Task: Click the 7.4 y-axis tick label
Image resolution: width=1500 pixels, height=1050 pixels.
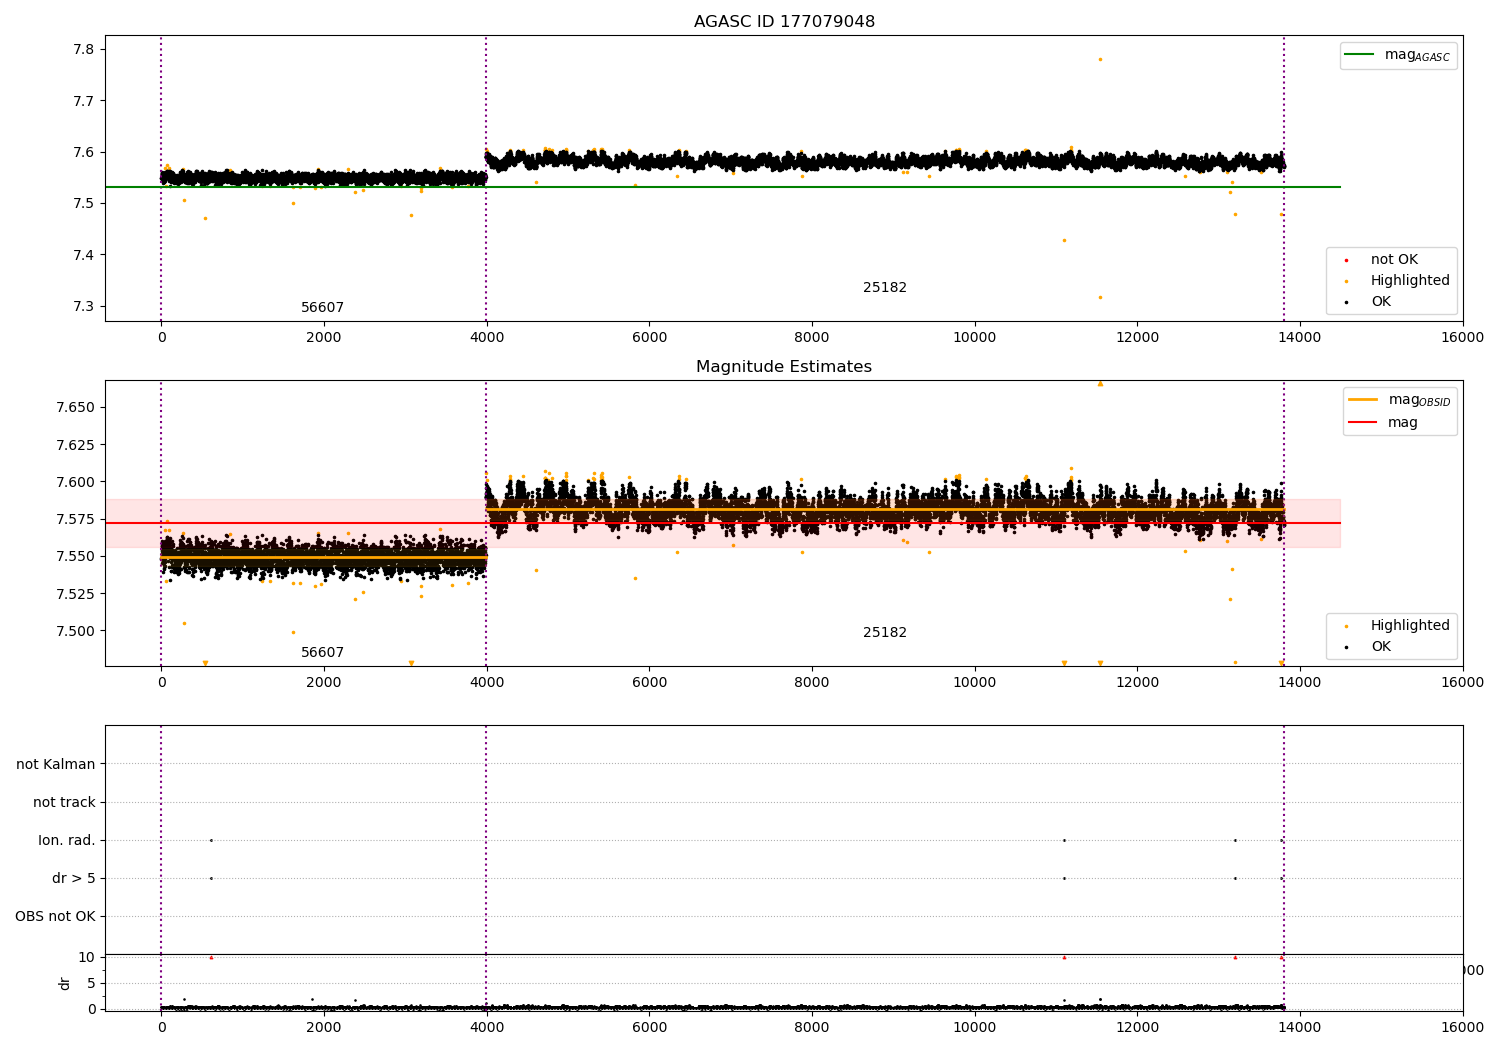Action: pos(85,255)
